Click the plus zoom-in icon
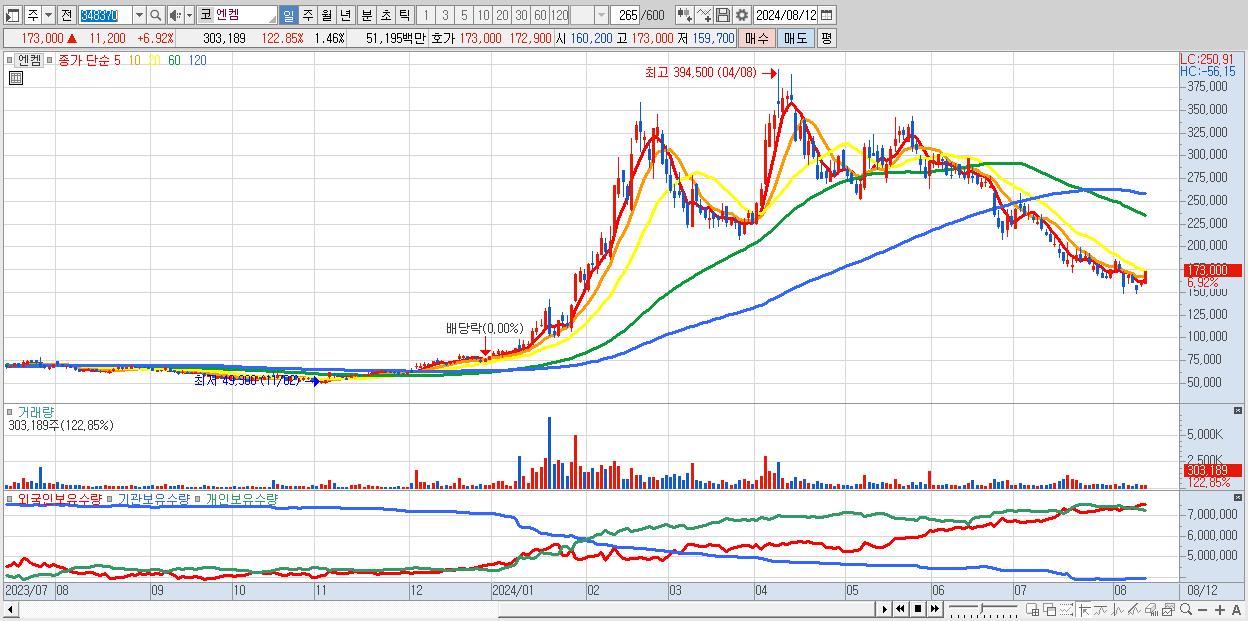The width and height of the screenshot is (1248, 621). coord(1219,609)
